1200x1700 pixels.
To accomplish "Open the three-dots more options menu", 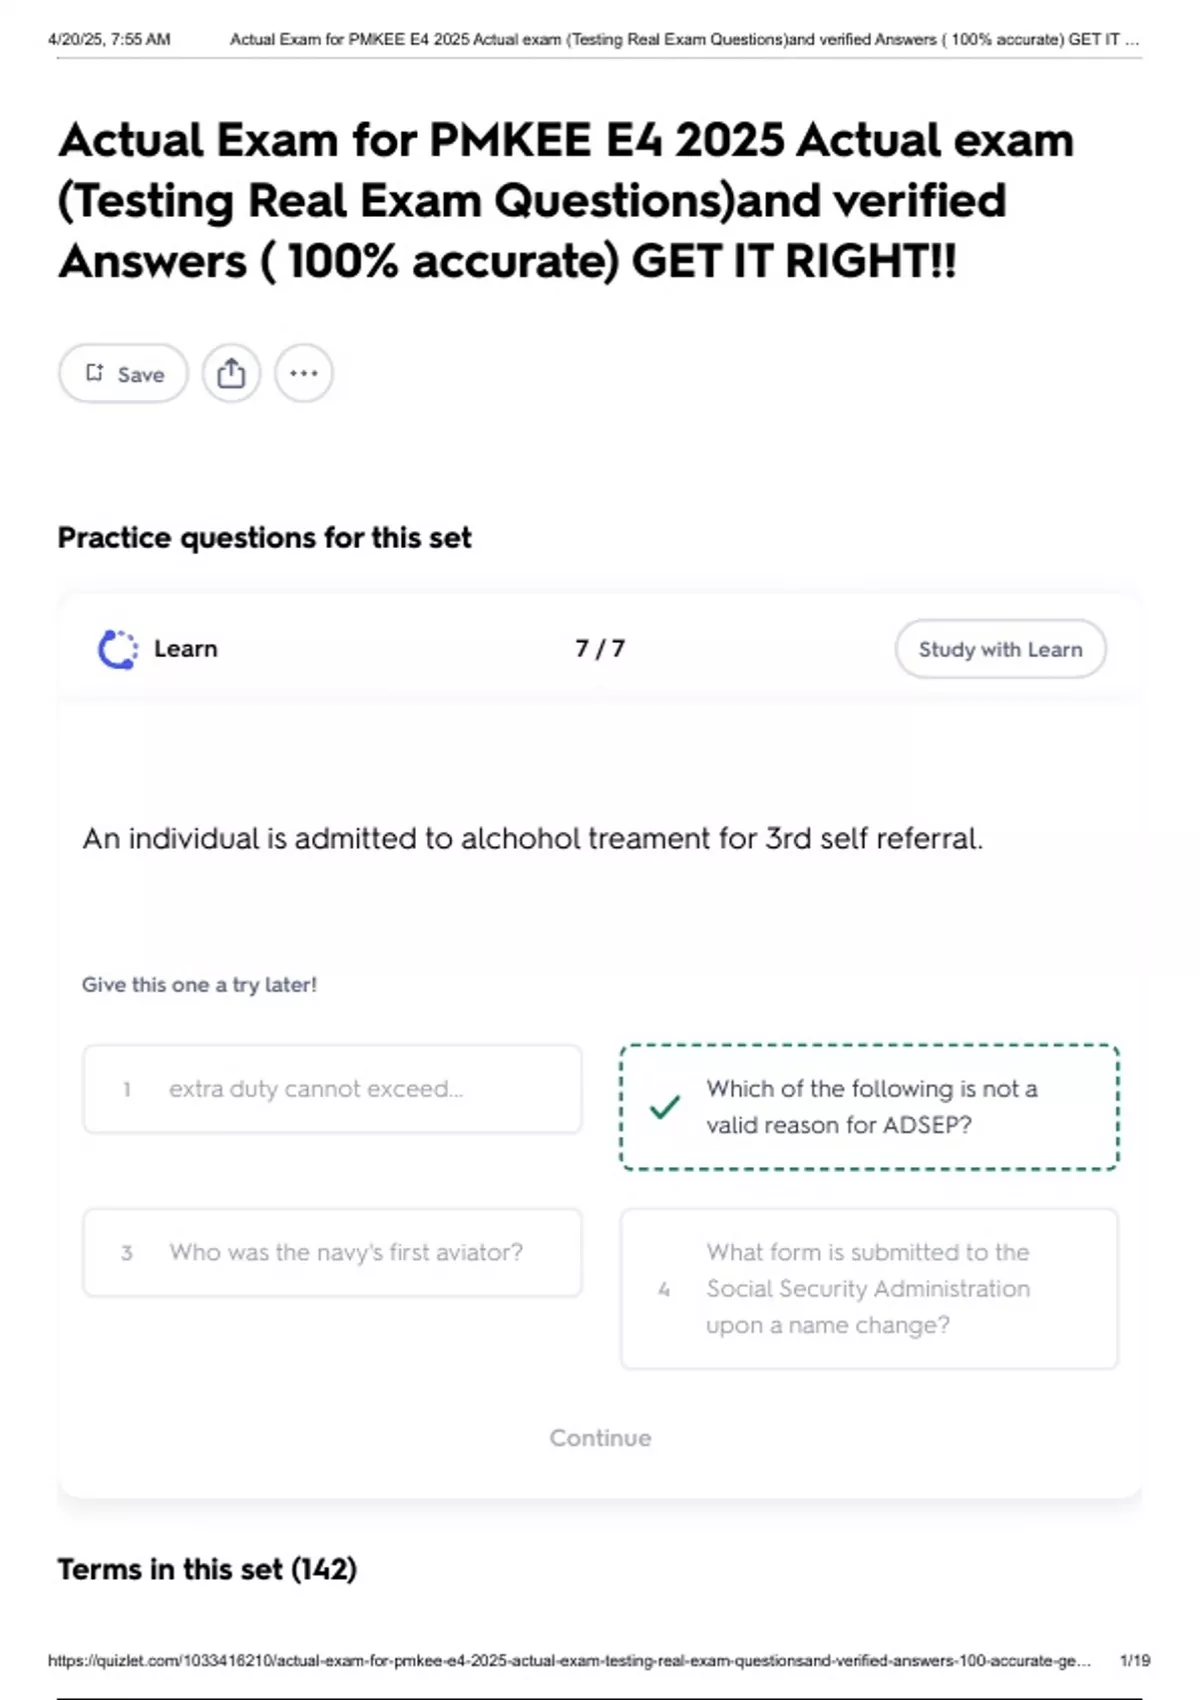I will [x=304, y=373].
